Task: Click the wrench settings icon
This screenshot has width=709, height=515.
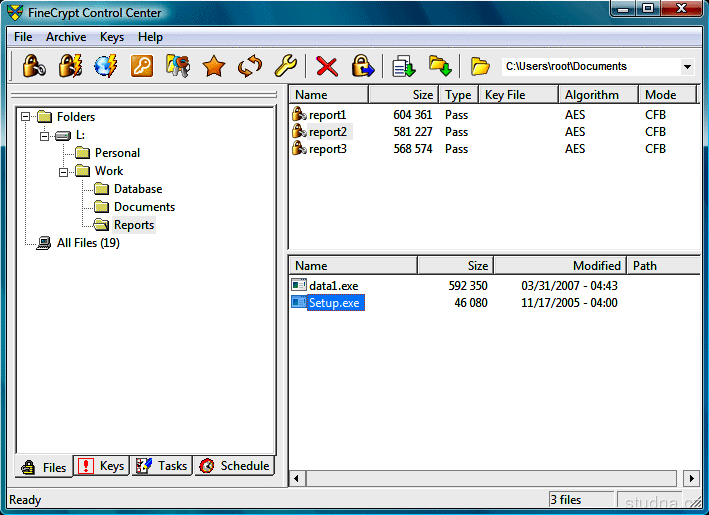Action: (285, 67)
